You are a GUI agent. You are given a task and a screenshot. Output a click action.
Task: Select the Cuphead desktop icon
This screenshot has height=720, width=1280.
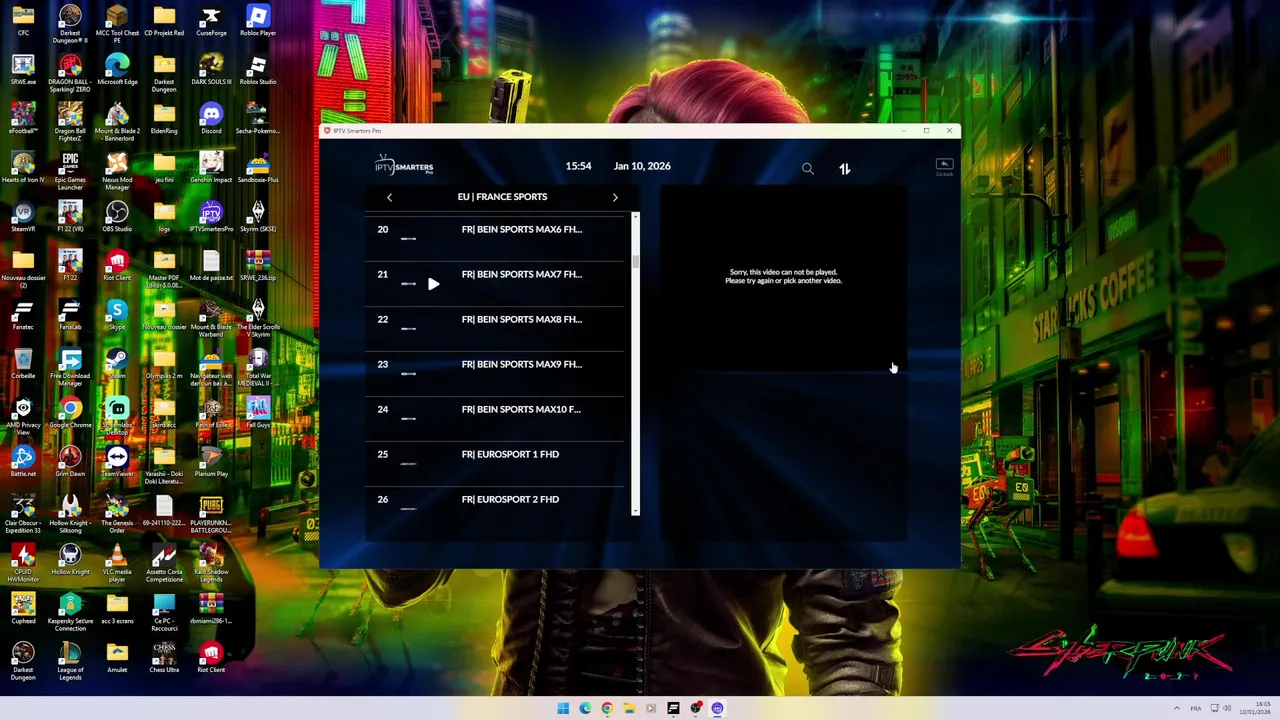(x=23, y=609)
